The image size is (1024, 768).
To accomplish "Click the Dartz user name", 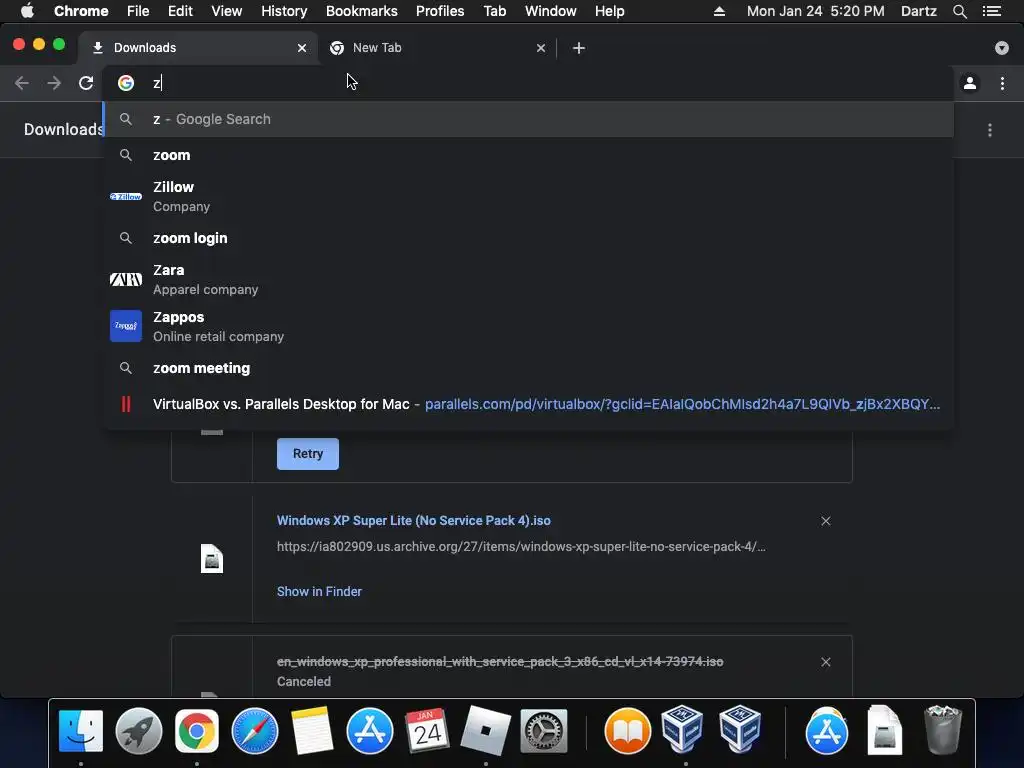I will tap(918, 11).
